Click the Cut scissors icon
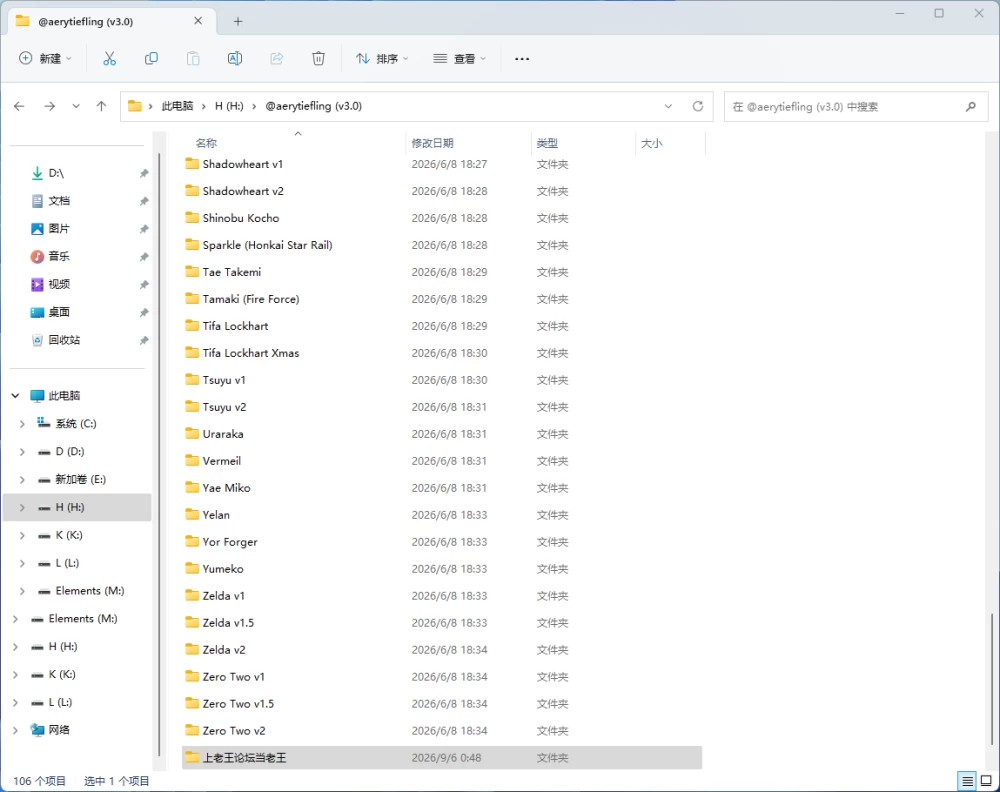The height and width of the screenshot is (792, 1000). 110,59
